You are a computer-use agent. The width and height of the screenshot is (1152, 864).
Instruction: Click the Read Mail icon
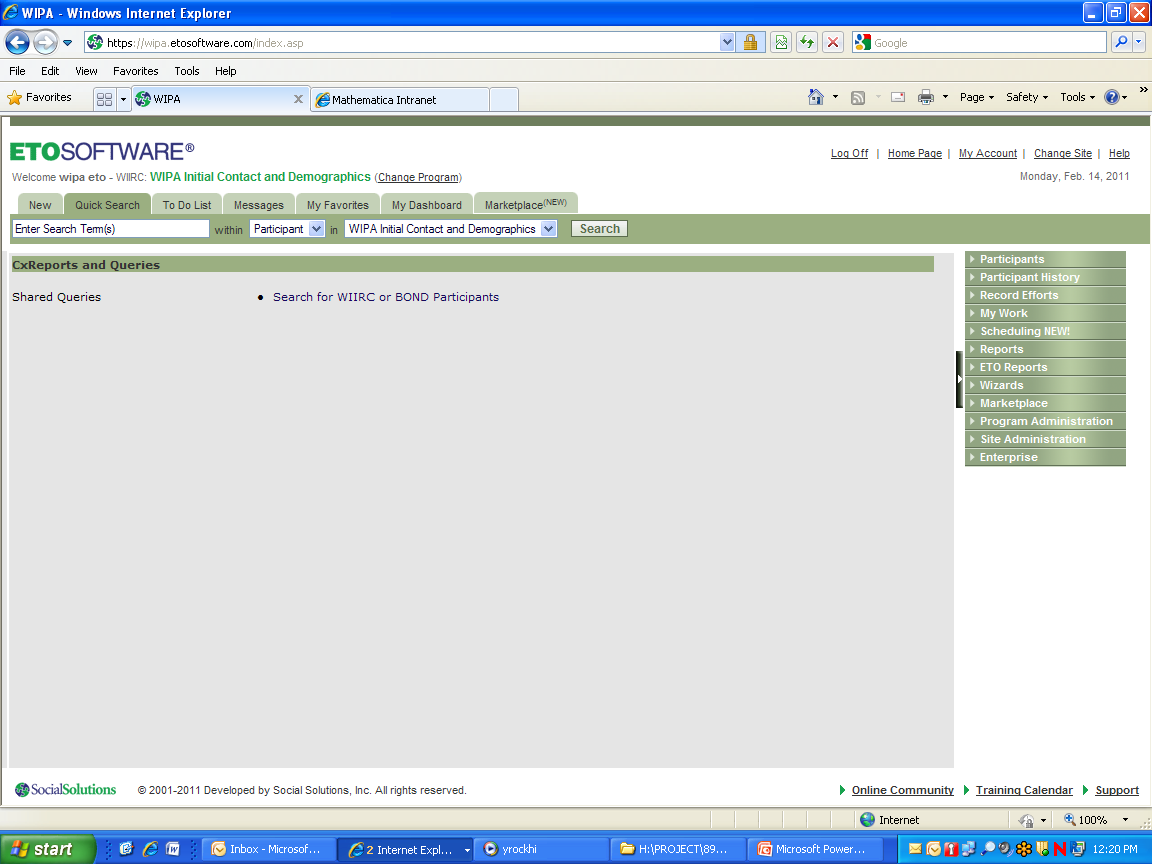[x=898, y=97]
